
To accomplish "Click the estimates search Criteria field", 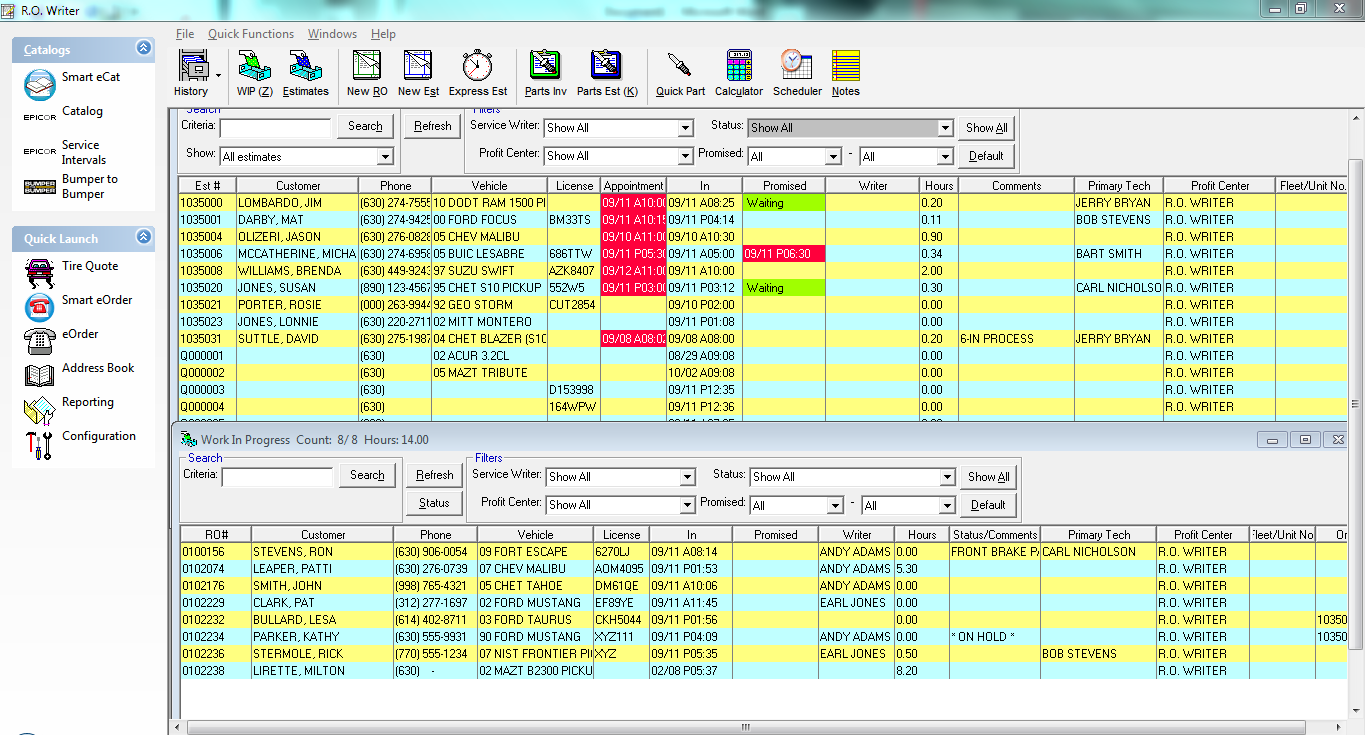I will click(x=275, y=127).
